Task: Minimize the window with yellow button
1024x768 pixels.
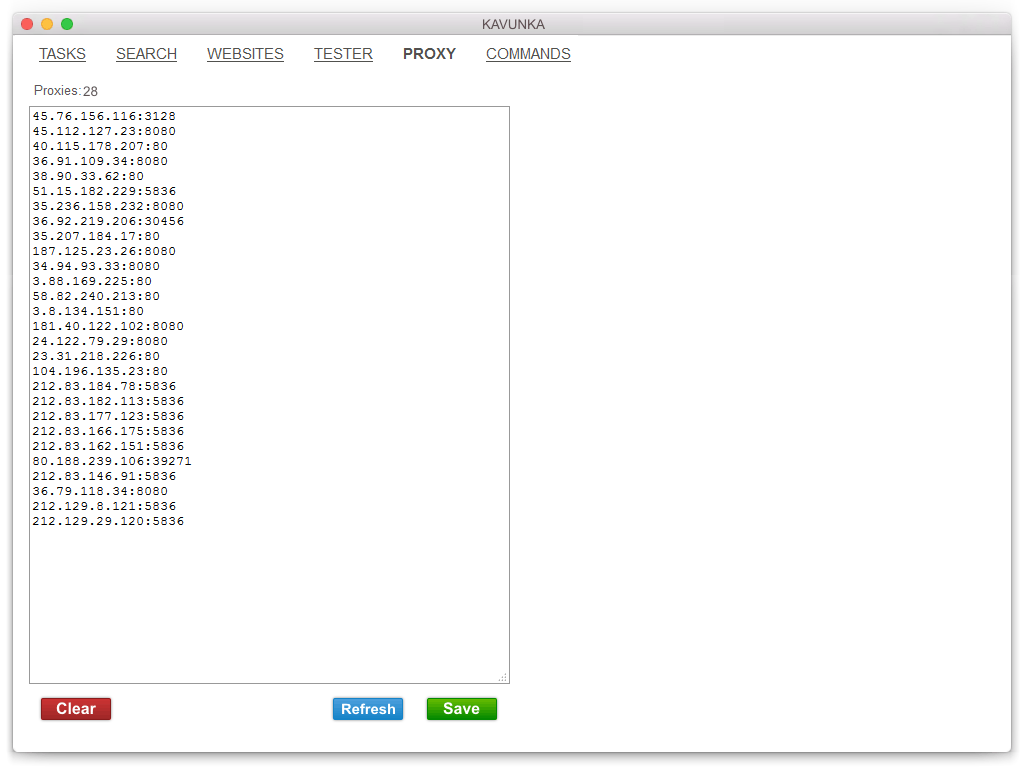Action: (x=47, y=24)
